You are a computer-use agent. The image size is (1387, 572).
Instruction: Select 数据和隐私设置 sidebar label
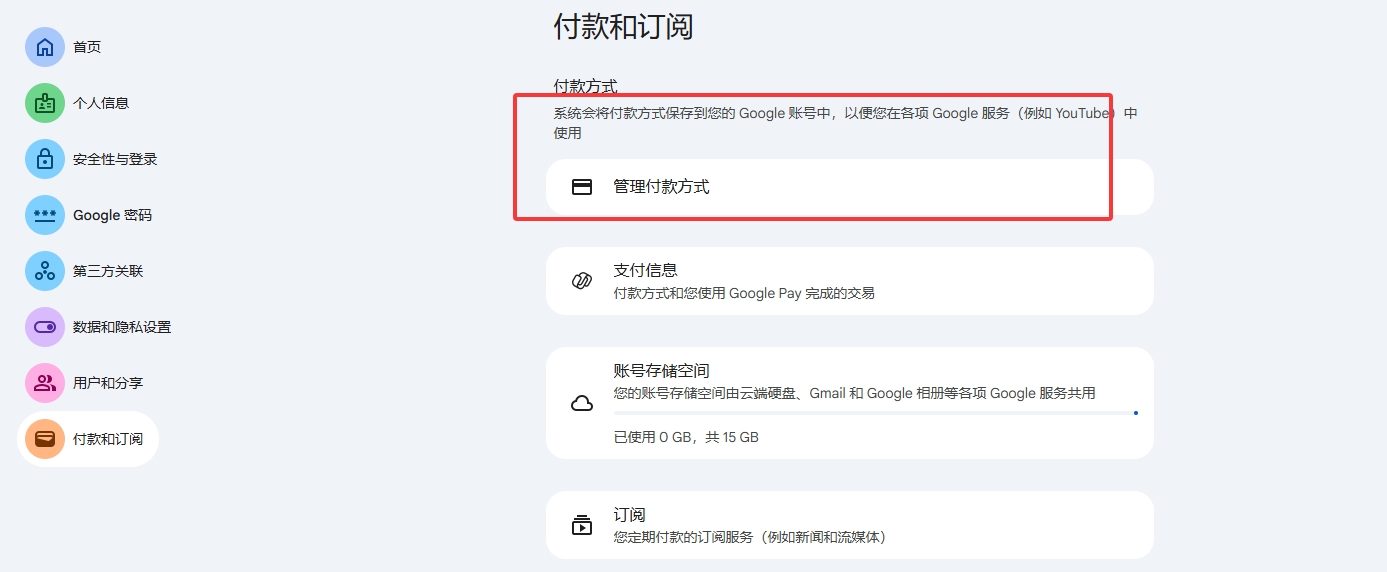[x=122, y=327]
